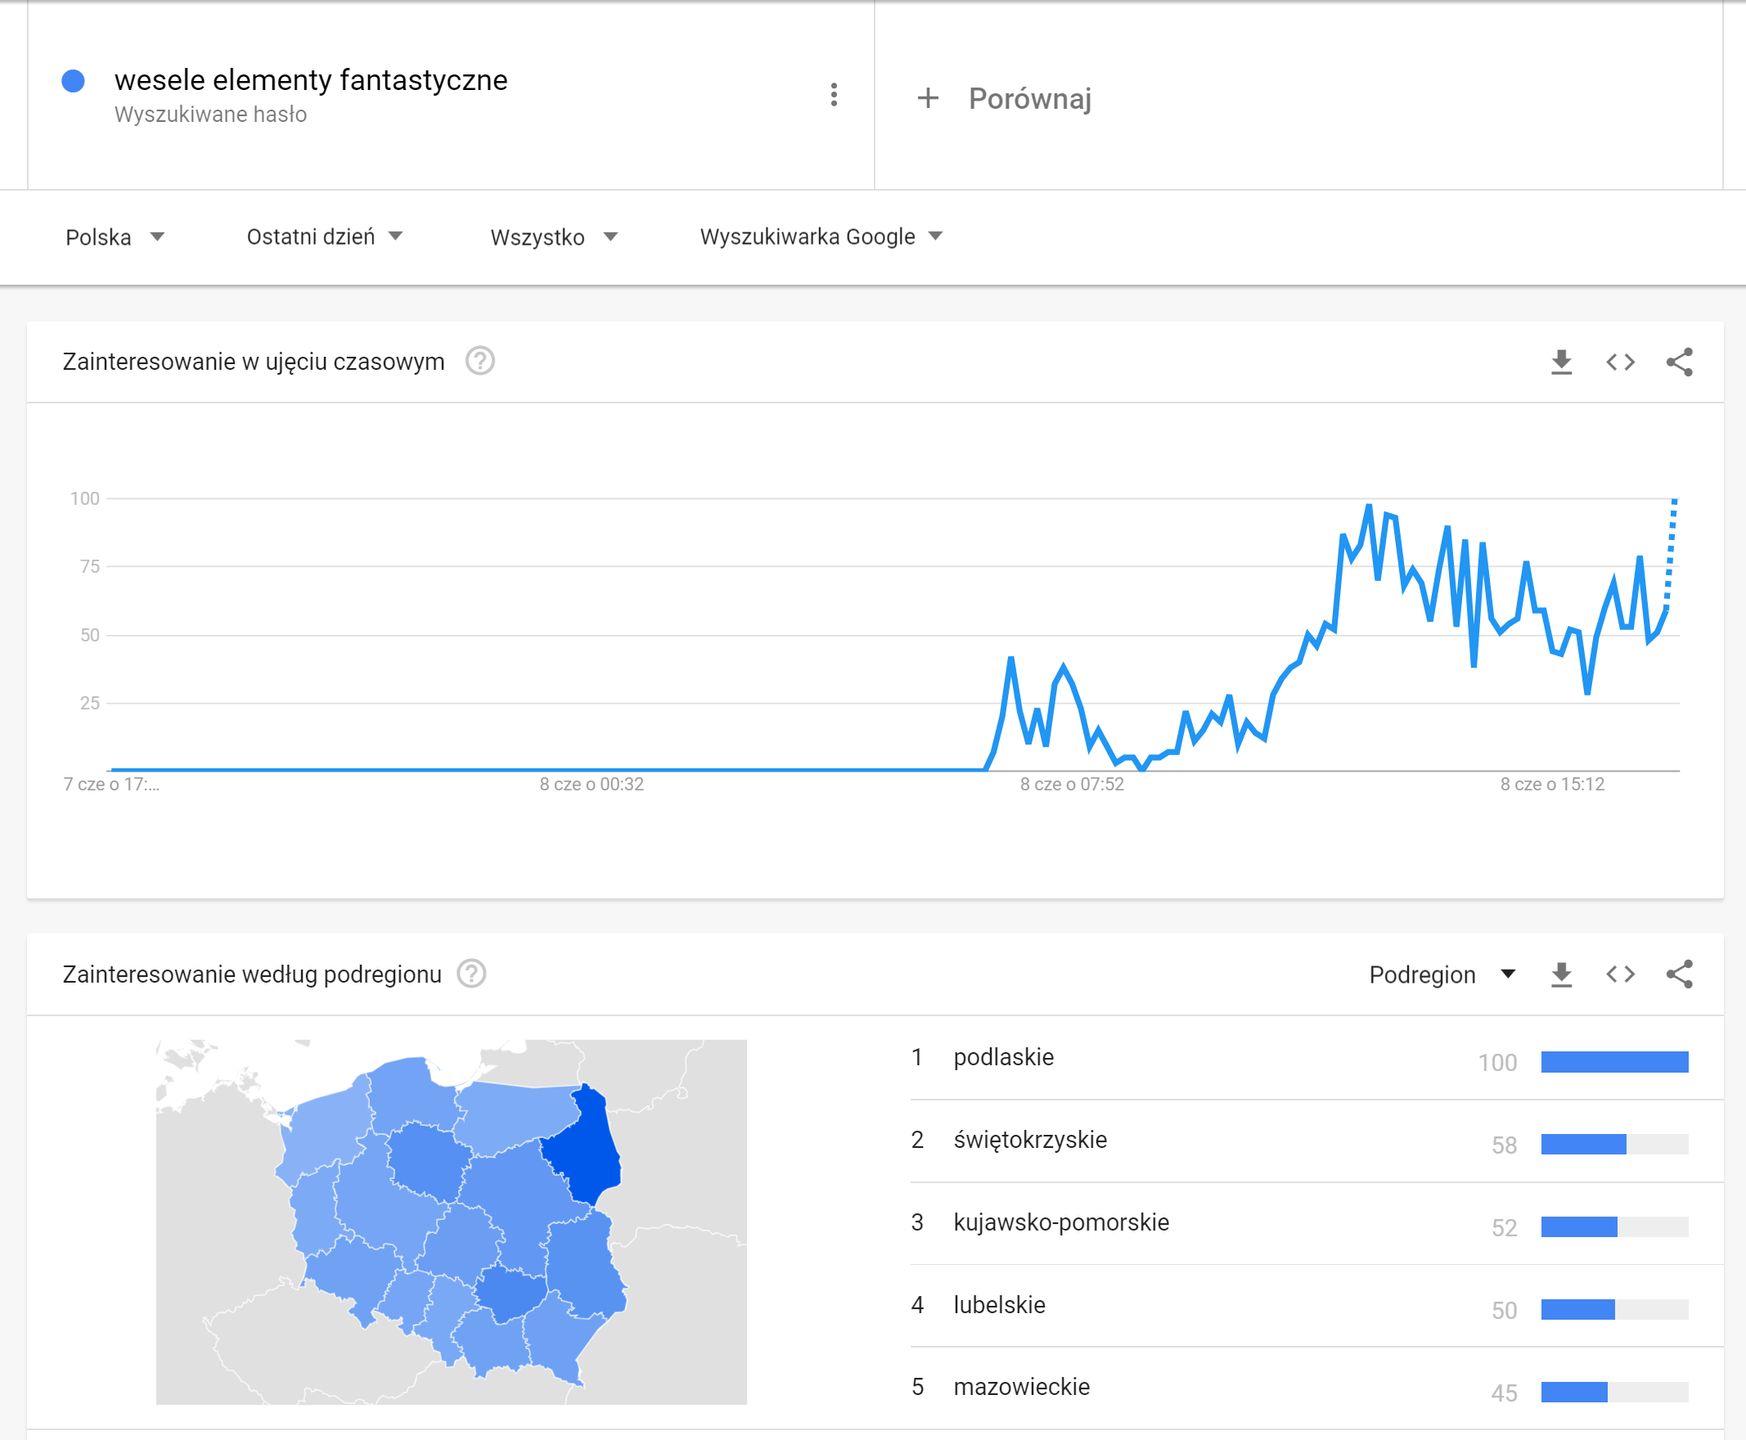The image size is (1746, 1440).
Task: Click Porównaj to add a comparison term
Action: [x=1029, y=98]
